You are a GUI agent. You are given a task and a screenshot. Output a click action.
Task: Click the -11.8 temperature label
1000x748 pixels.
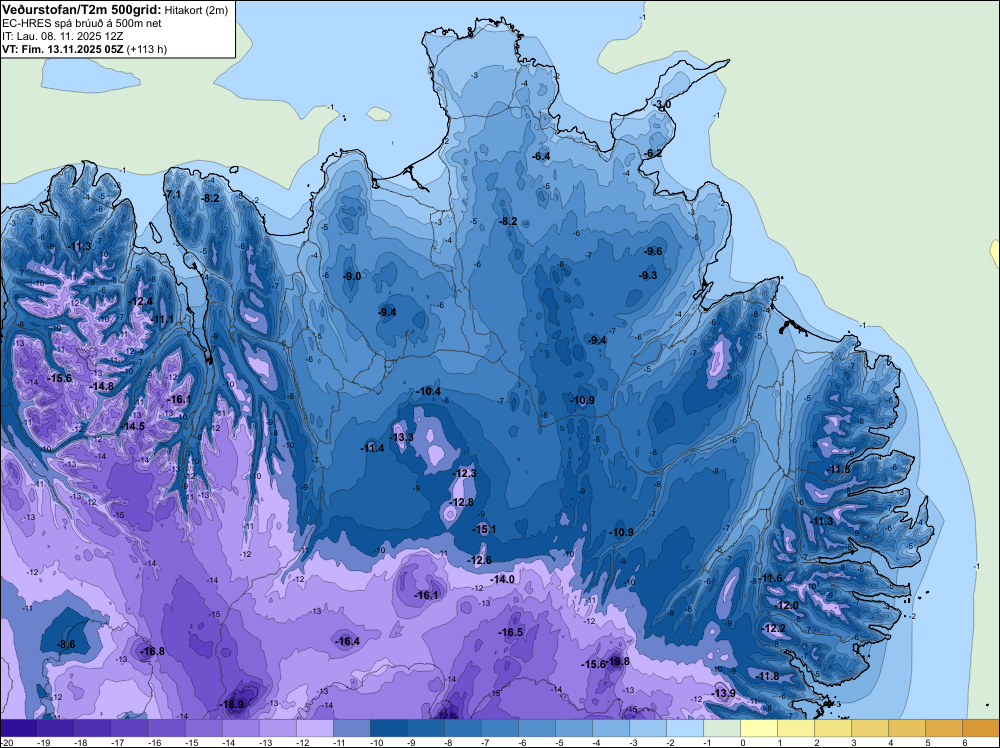tap(767, 676)
